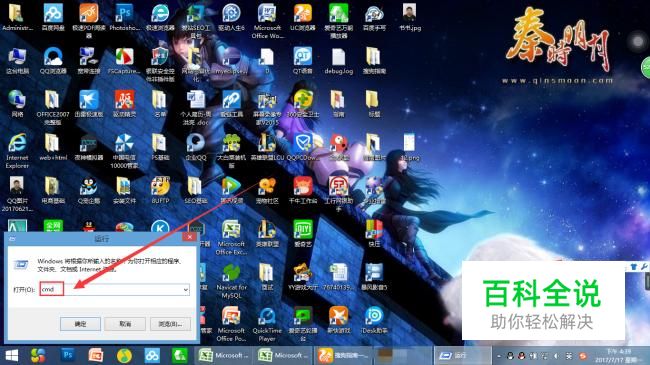
Task: Select the iDesk助手 desktop icon
Action: pyautogui.click(x=374, y=320)
